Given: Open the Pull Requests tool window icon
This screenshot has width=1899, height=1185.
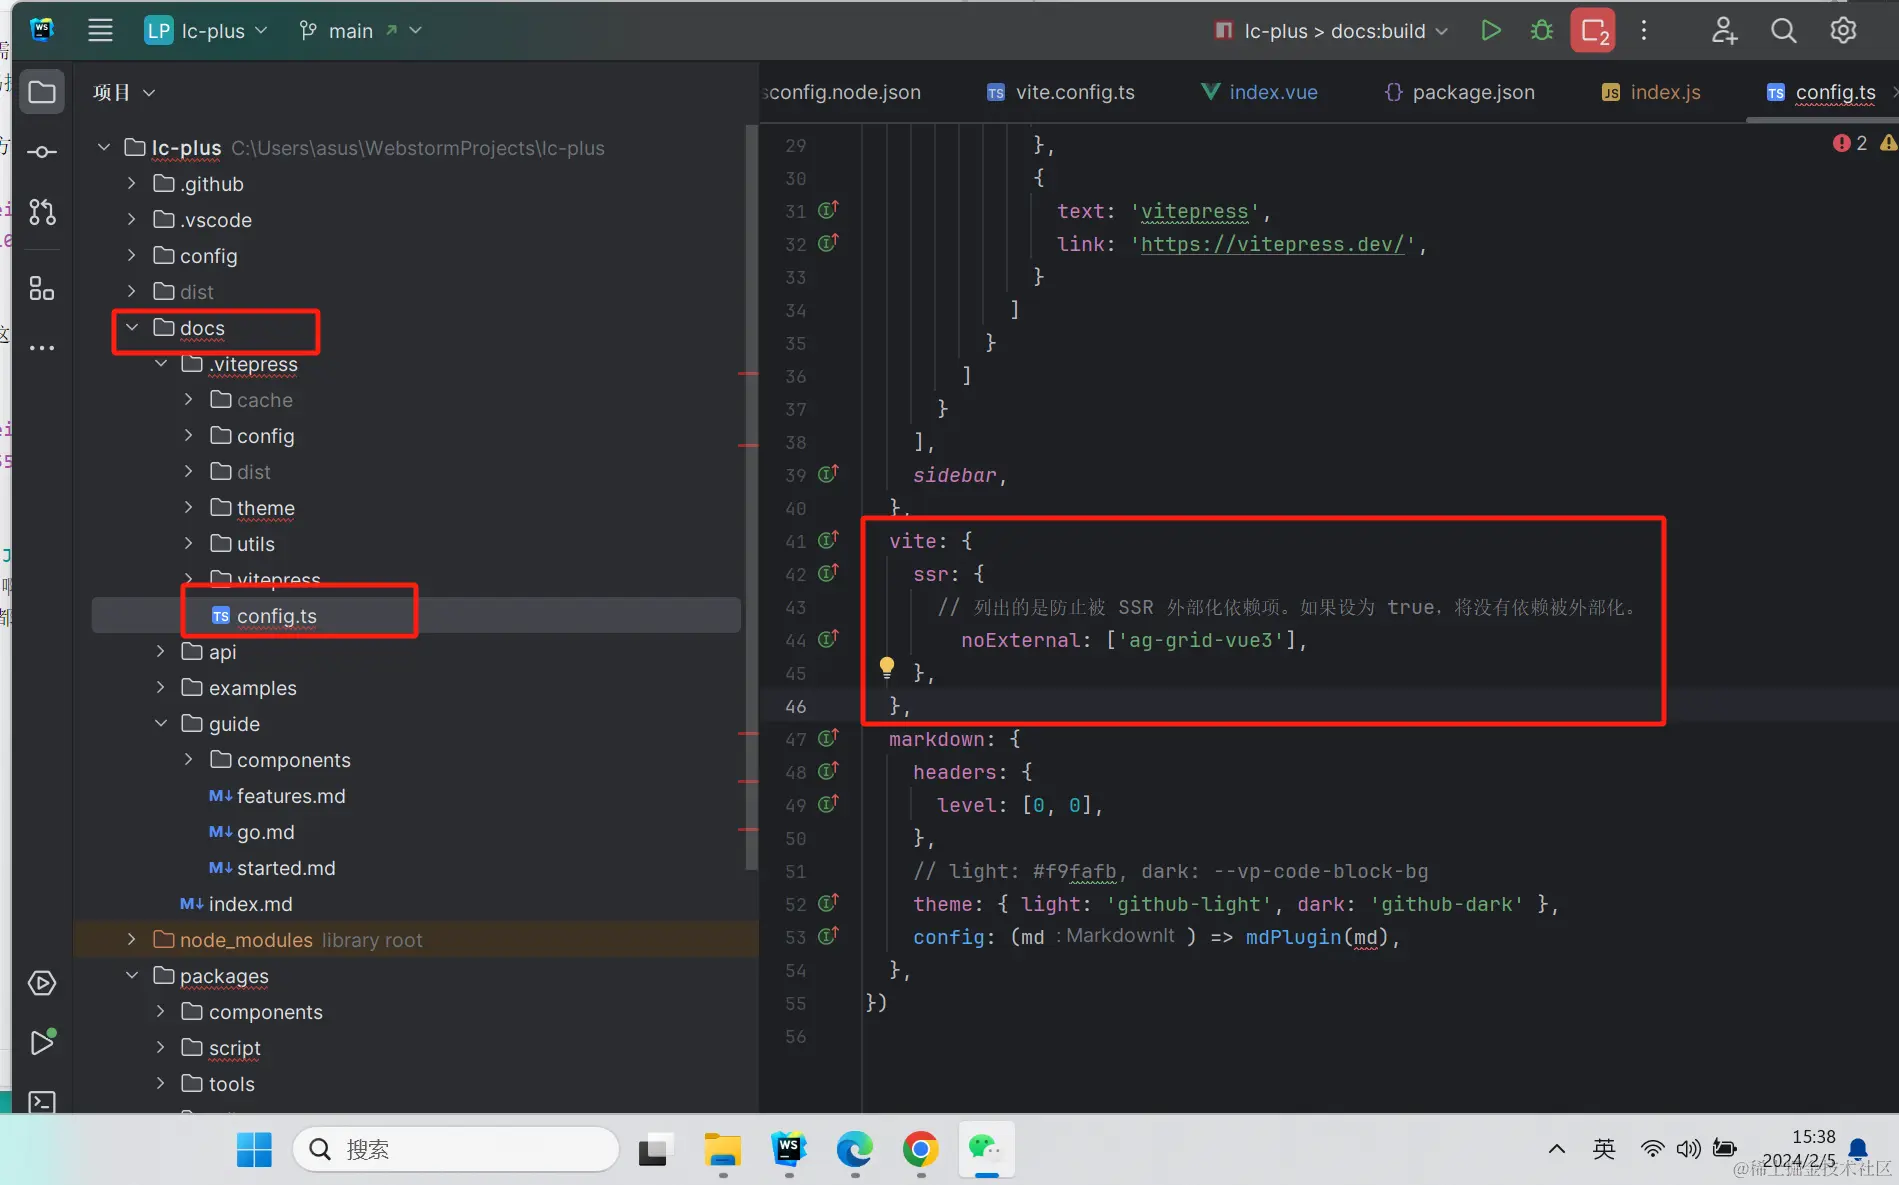Looking at the screenshot, I should point(42,212).
